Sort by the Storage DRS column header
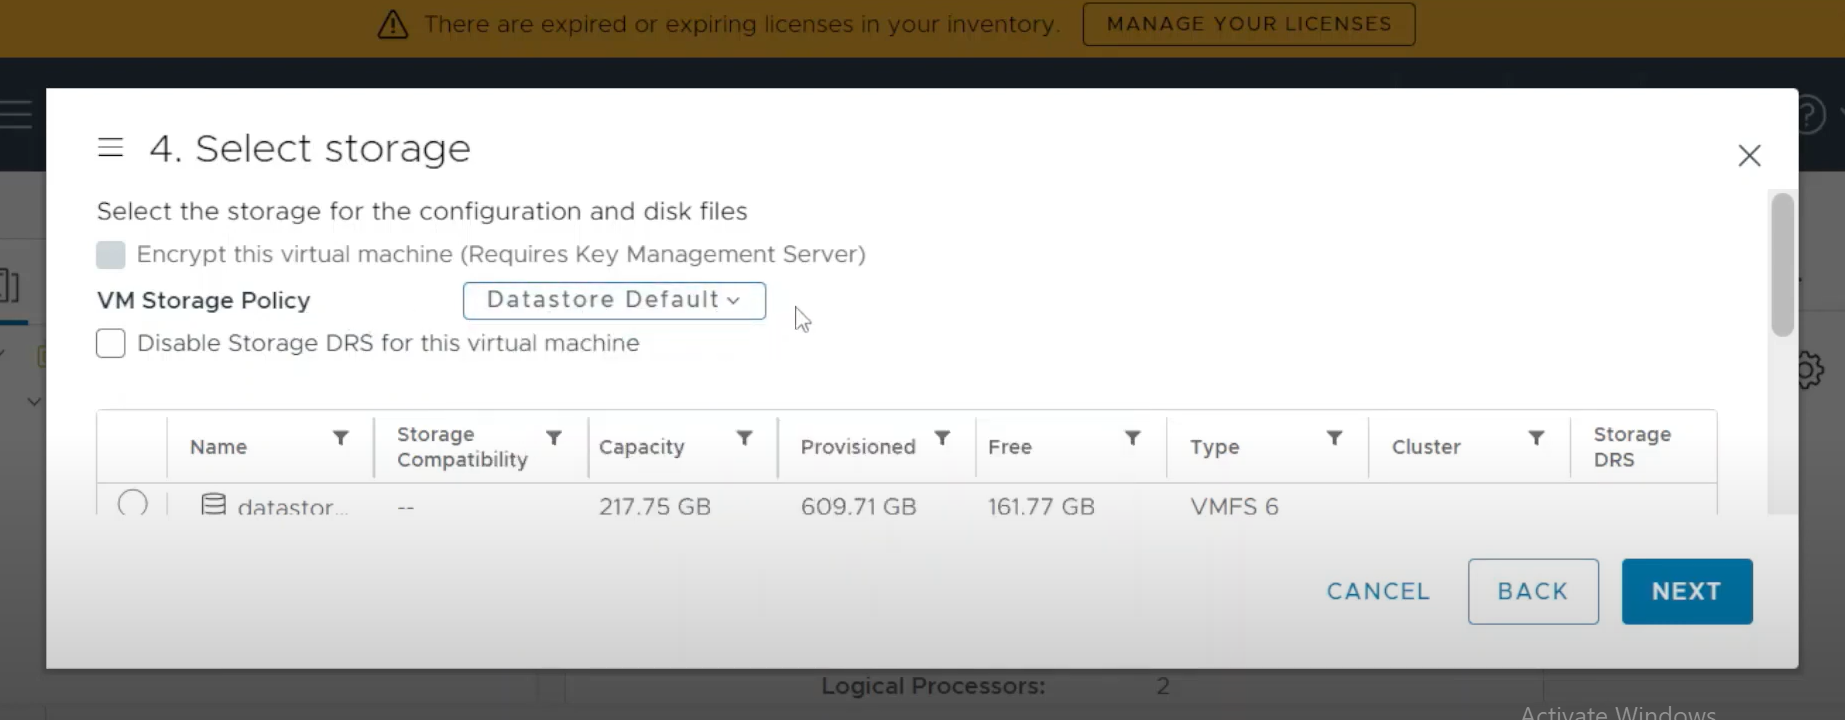Screen dimensions: 1845x720 coord(1632,447)
